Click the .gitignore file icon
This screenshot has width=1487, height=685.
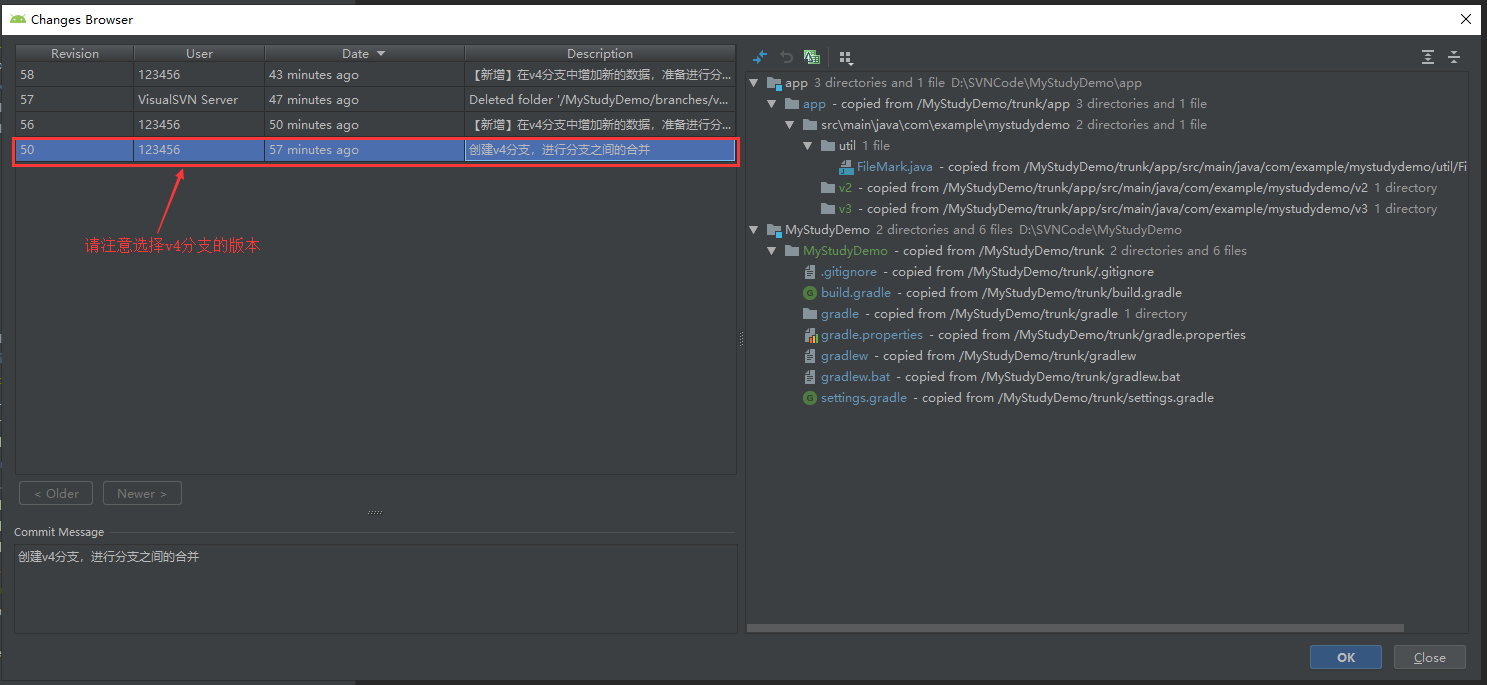pos(810,272)
